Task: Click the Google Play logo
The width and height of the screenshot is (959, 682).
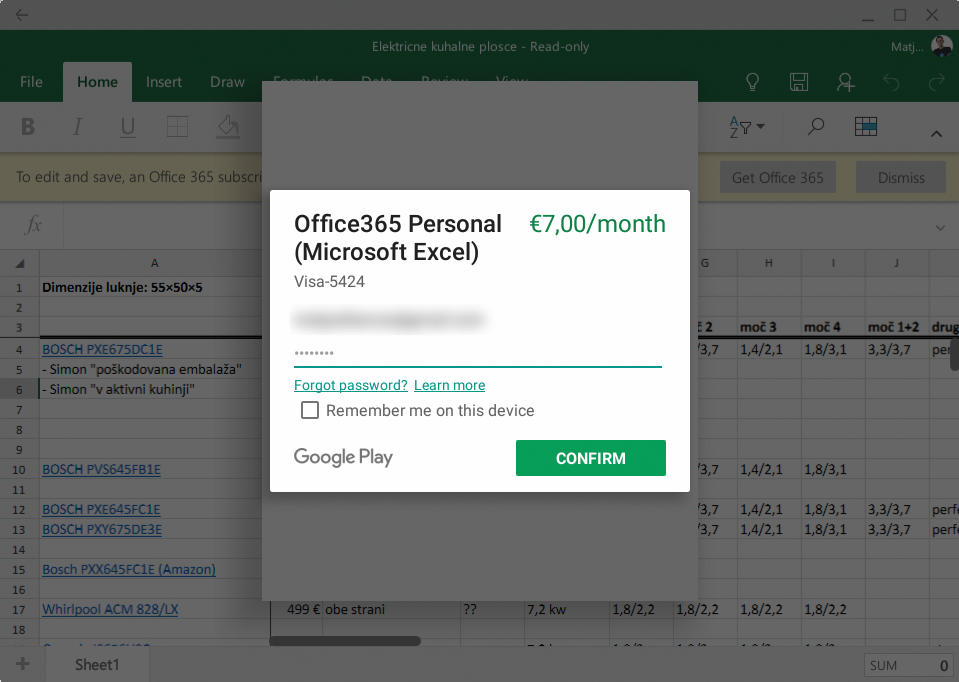Action: pyautogui.click(x=343, y=457)
